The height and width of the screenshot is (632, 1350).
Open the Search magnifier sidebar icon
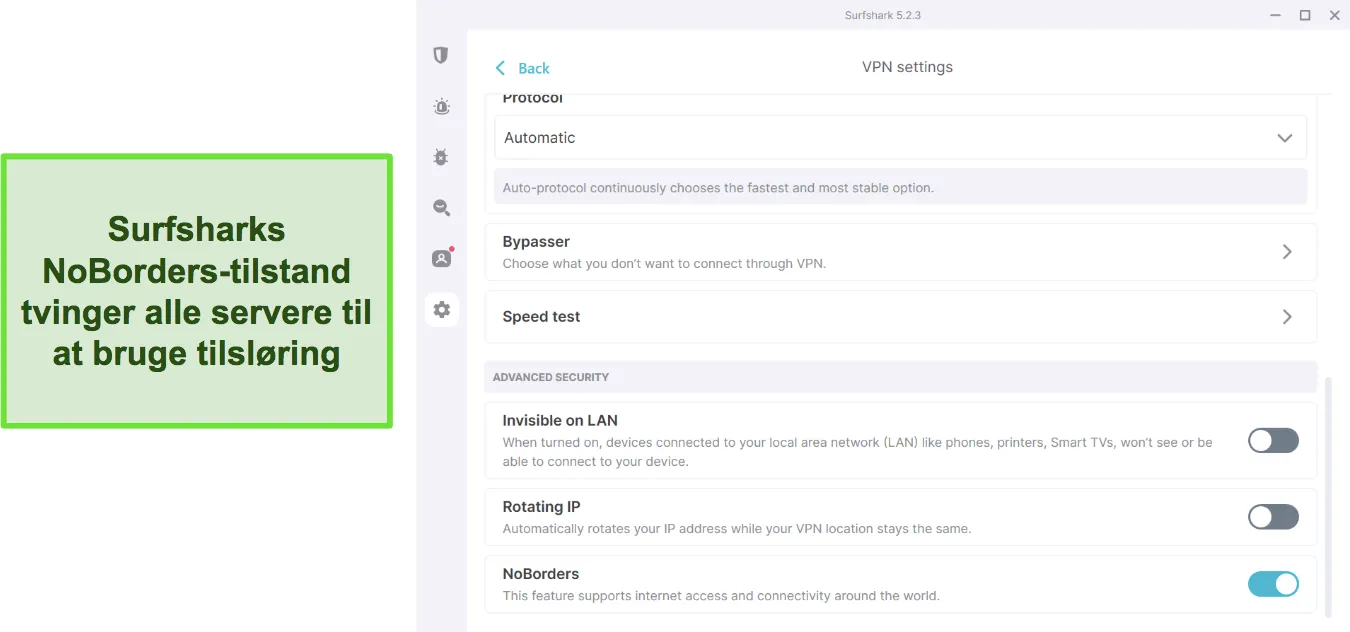[441, 208]
